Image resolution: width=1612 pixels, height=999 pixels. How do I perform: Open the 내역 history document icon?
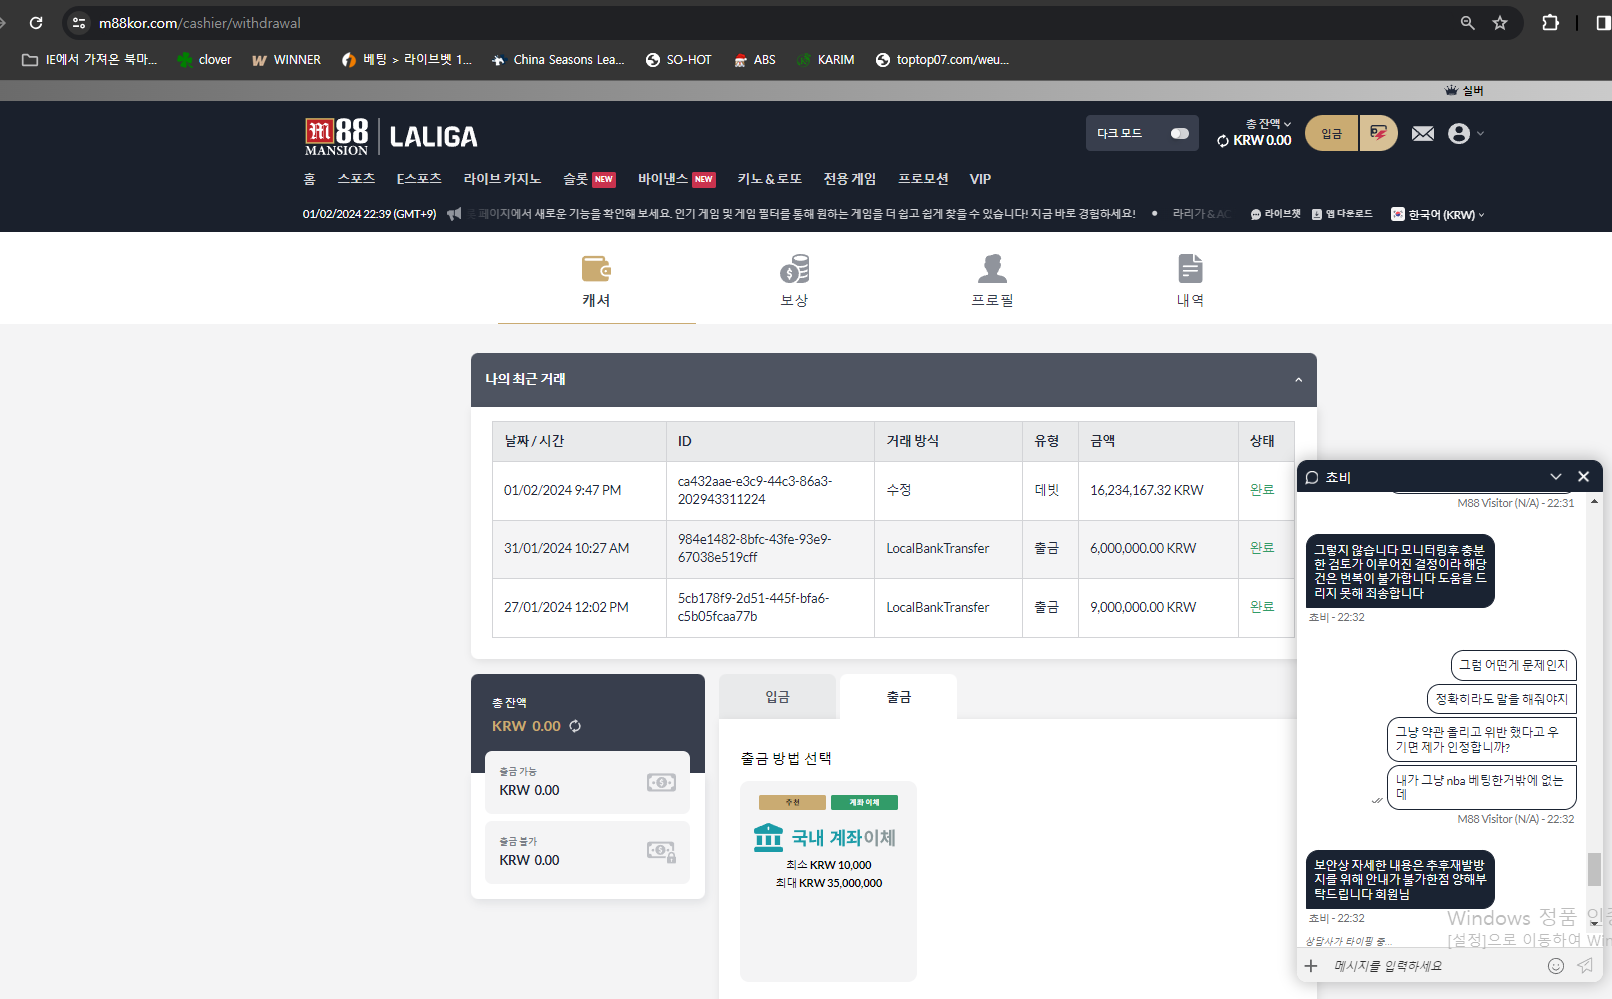(1190, 270)
